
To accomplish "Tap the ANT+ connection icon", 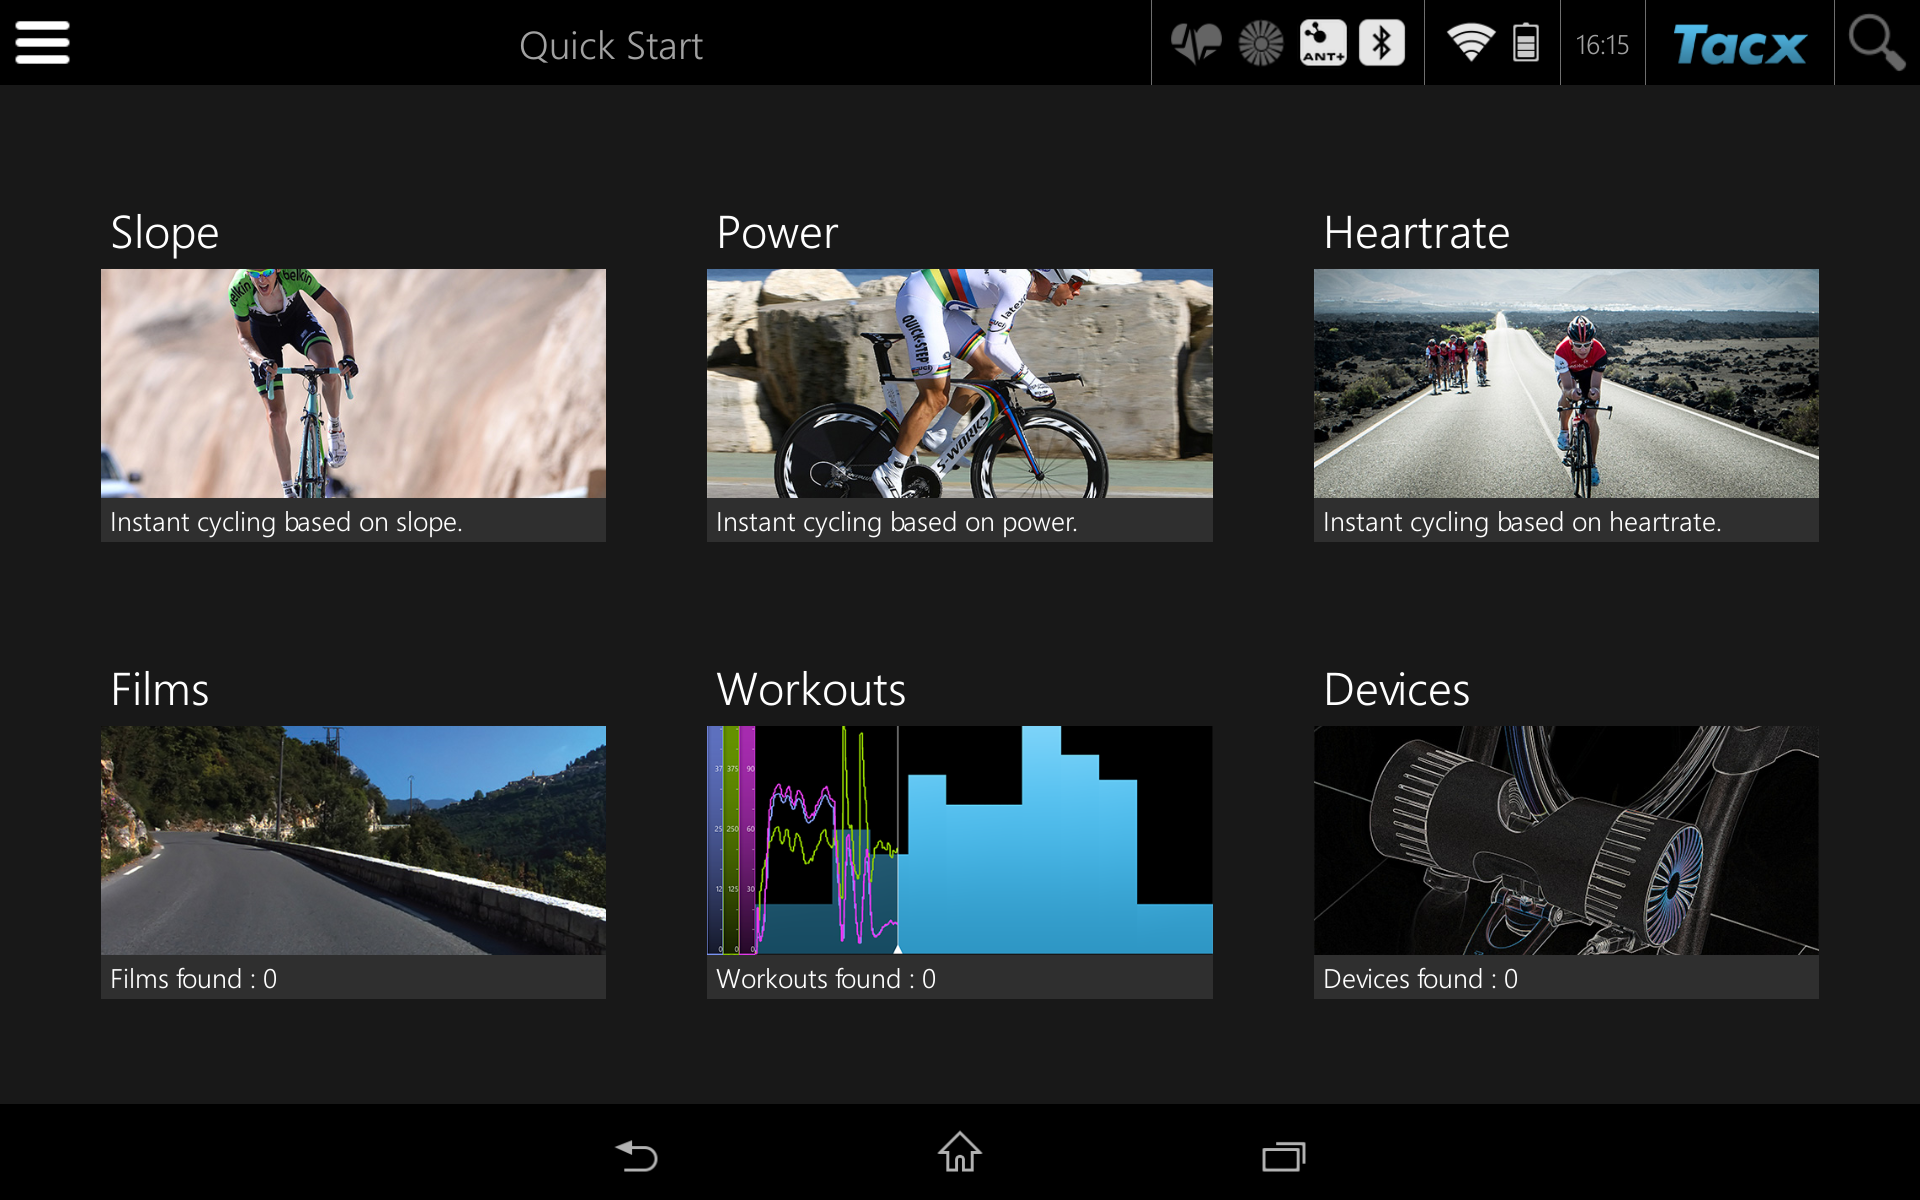I will [x=1322, y=43].
